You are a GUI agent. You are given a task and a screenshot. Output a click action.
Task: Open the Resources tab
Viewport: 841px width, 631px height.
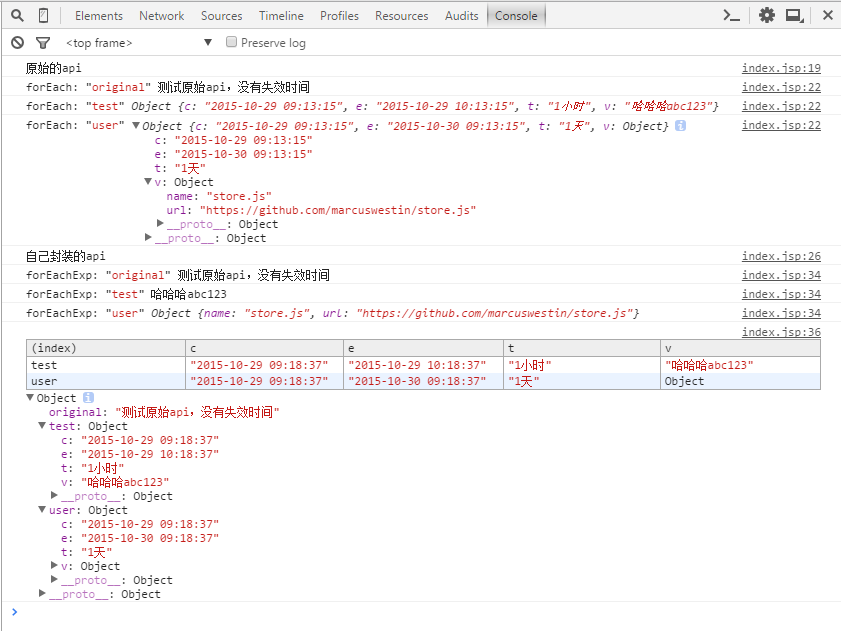[x=401, y=16]
